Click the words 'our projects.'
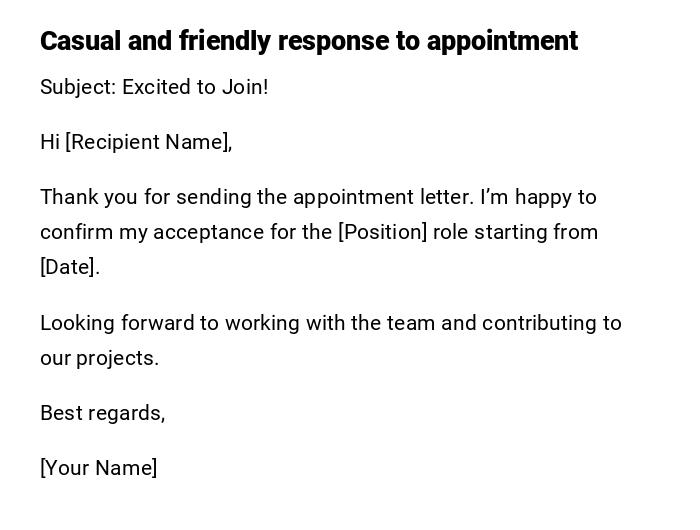Viewport: 700px width, 530px height. 99,358
